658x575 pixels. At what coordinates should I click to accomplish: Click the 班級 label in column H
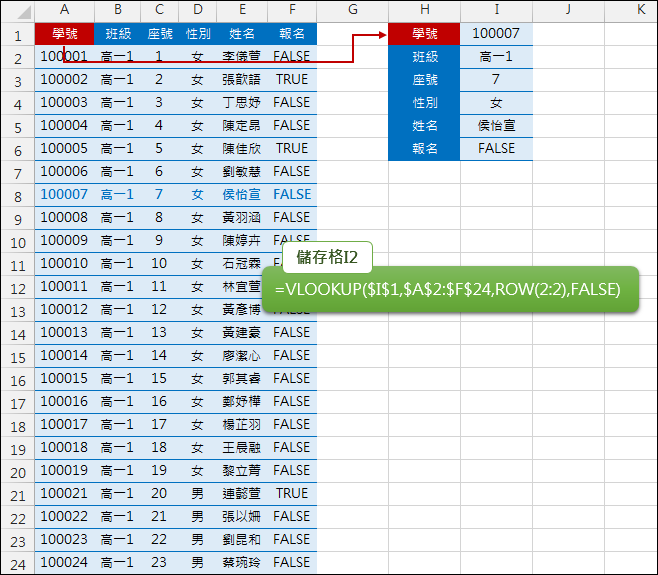pos(424,57)
